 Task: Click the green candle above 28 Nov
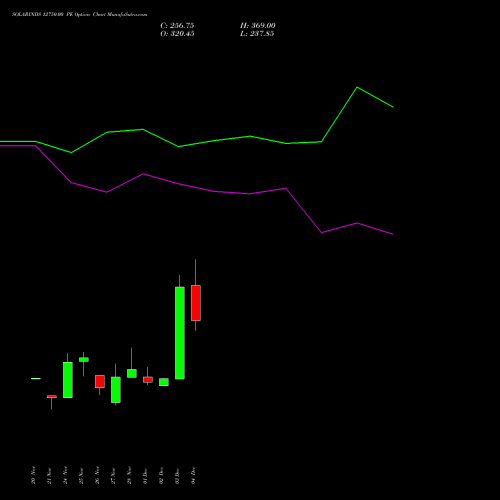pyautogui.click(x=132, y=373)
